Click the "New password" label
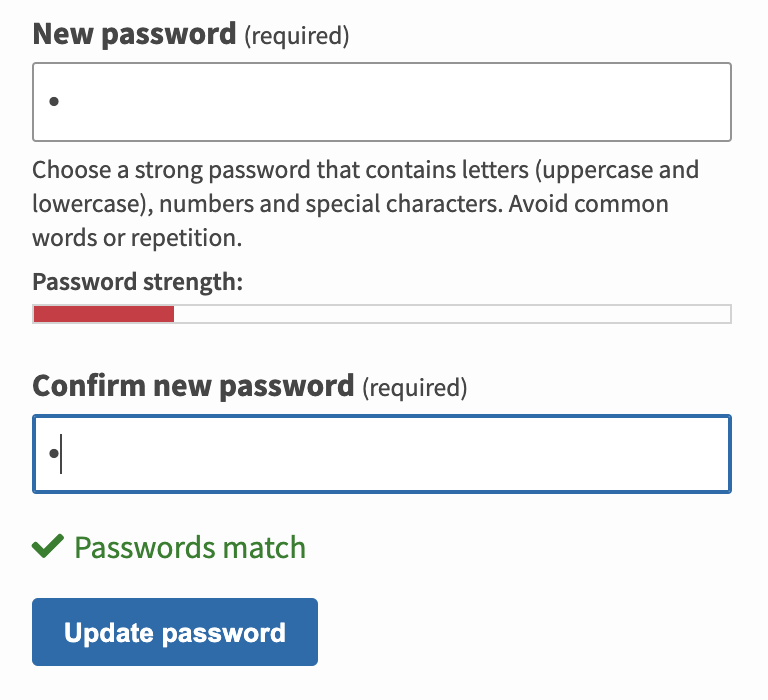 134,35
